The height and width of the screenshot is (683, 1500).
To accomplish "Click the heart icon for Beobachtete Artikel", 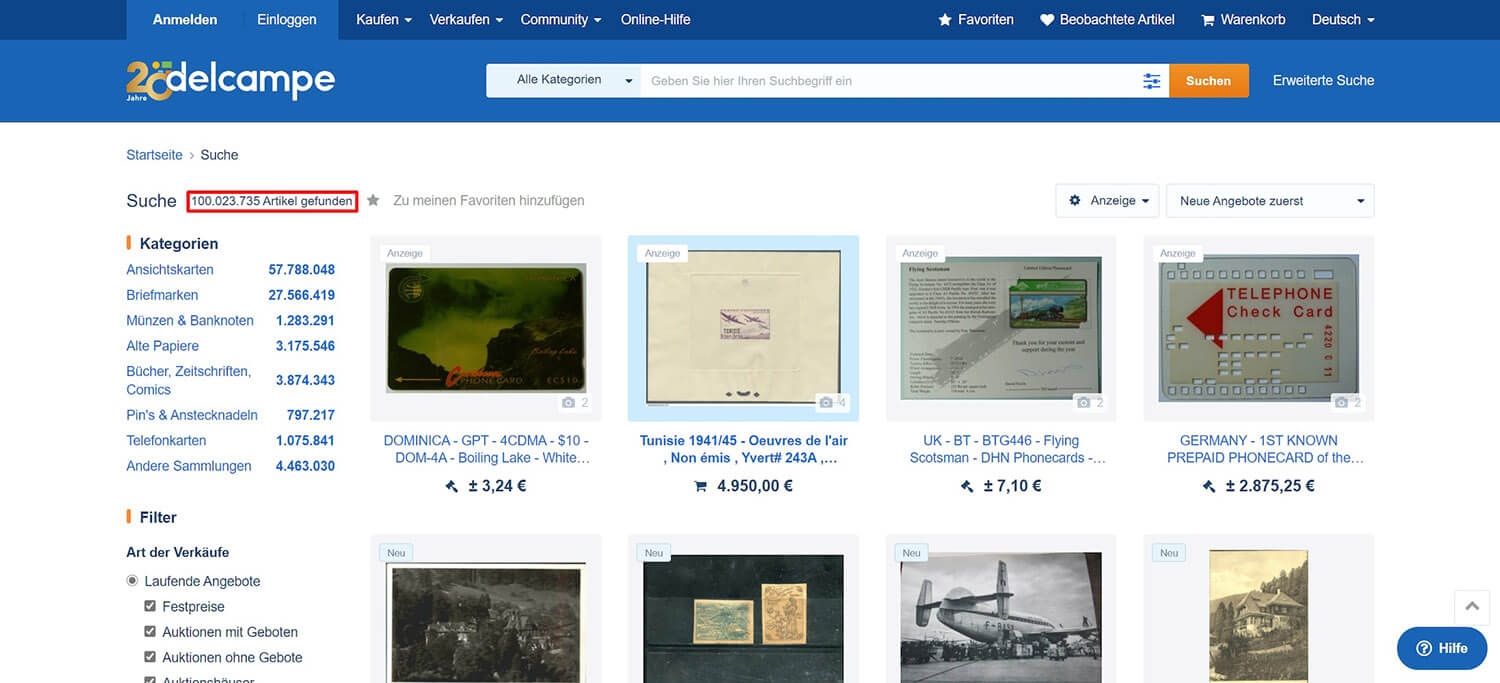I will [1047, 20].
